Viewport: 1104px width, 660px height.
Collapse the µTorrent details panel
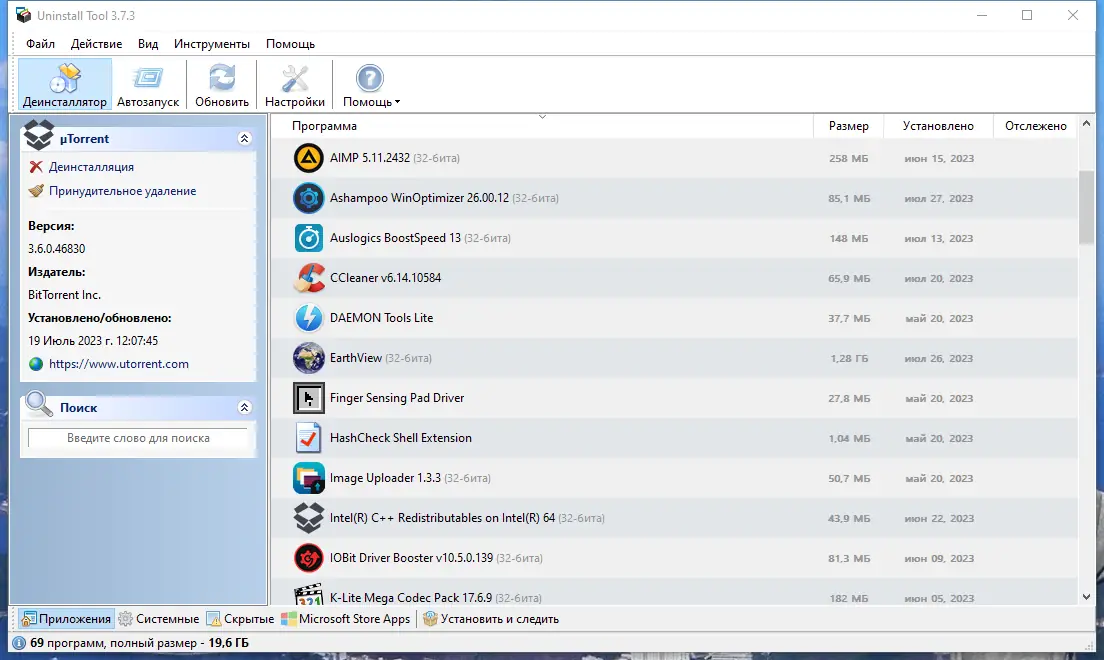click(x=244, y=138)
